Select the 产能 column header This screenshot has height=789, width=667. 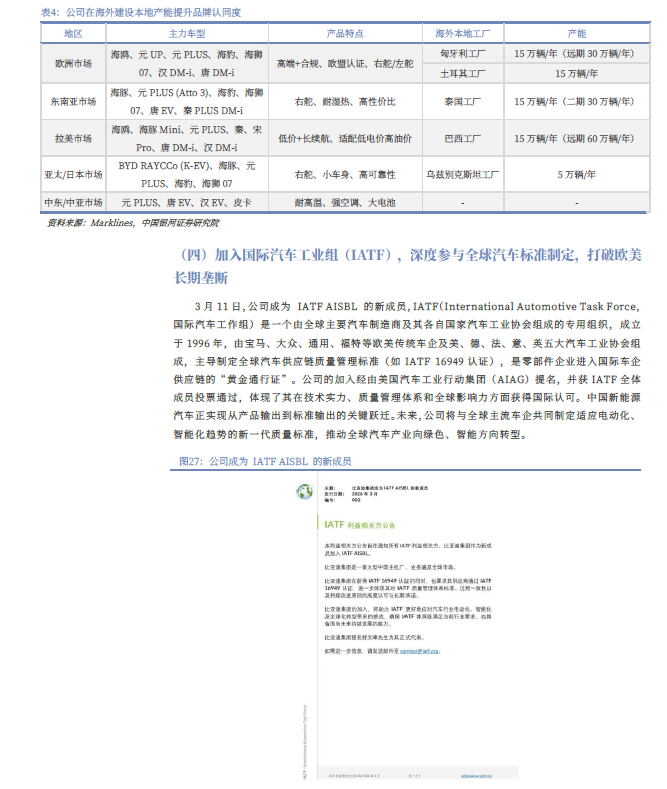pos(577,34)
